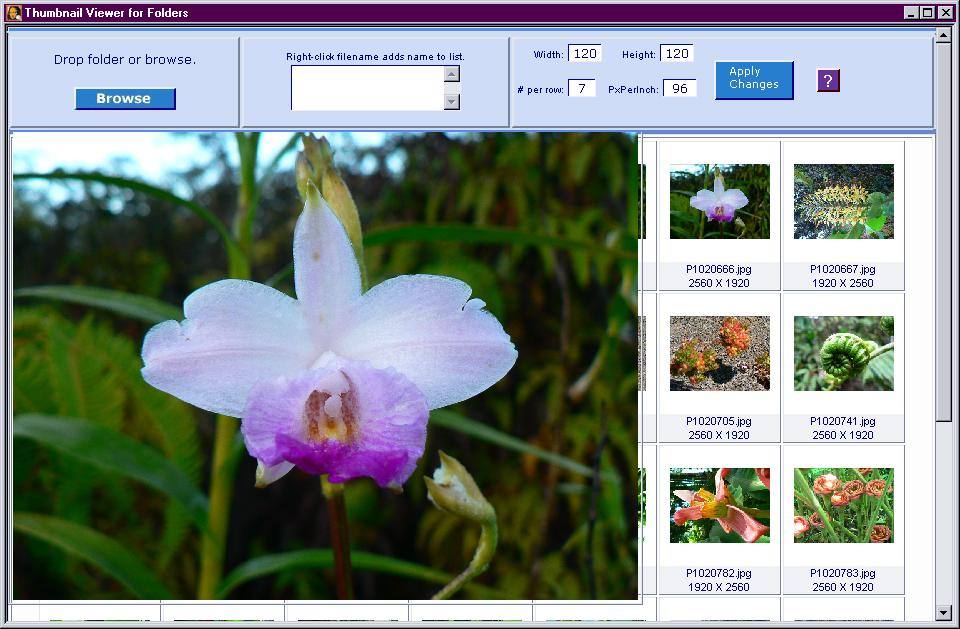The height and width of the screenshot is (629, 960).
Task: Open the P1020783.jpg thumbnail
Action: point(844,505)
